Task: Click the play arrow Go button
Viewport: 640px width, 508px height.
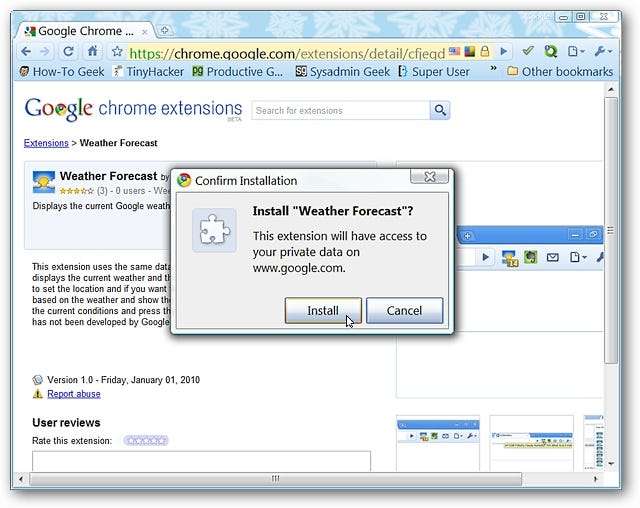Action: [504, 51]
